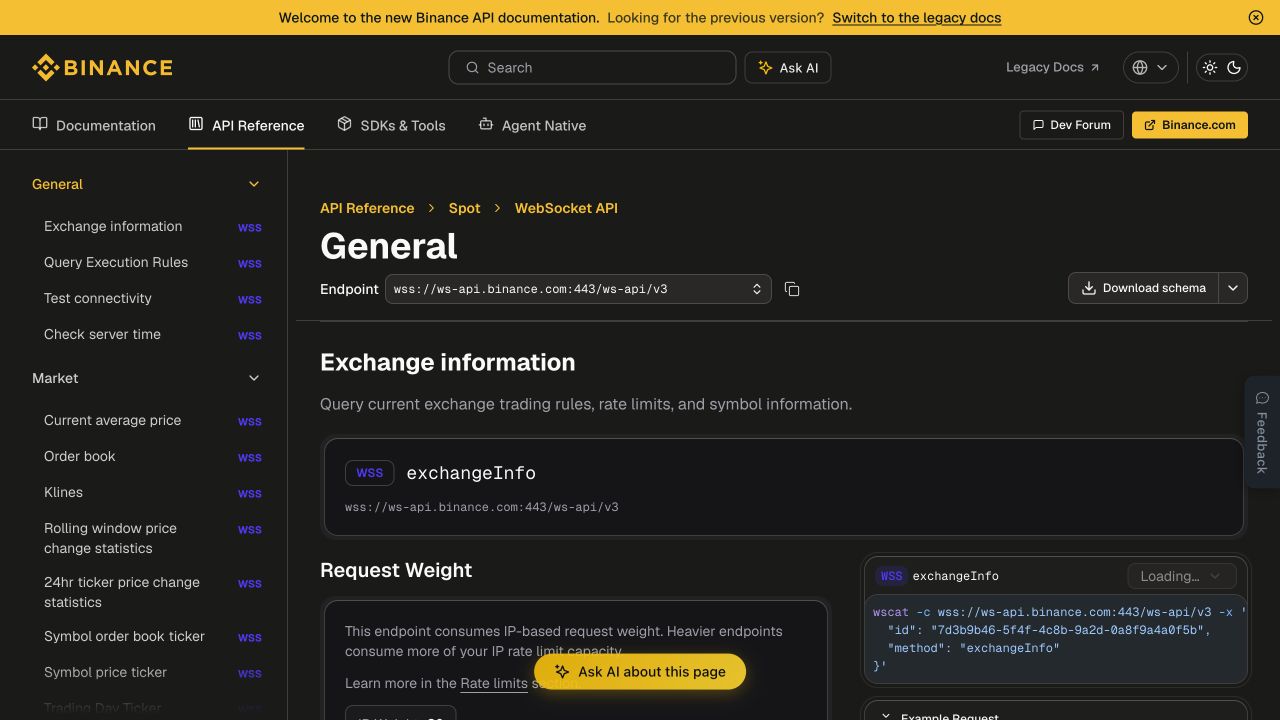
Task: Click the Agent Native robot icon
Action: (x=486, y=124)
